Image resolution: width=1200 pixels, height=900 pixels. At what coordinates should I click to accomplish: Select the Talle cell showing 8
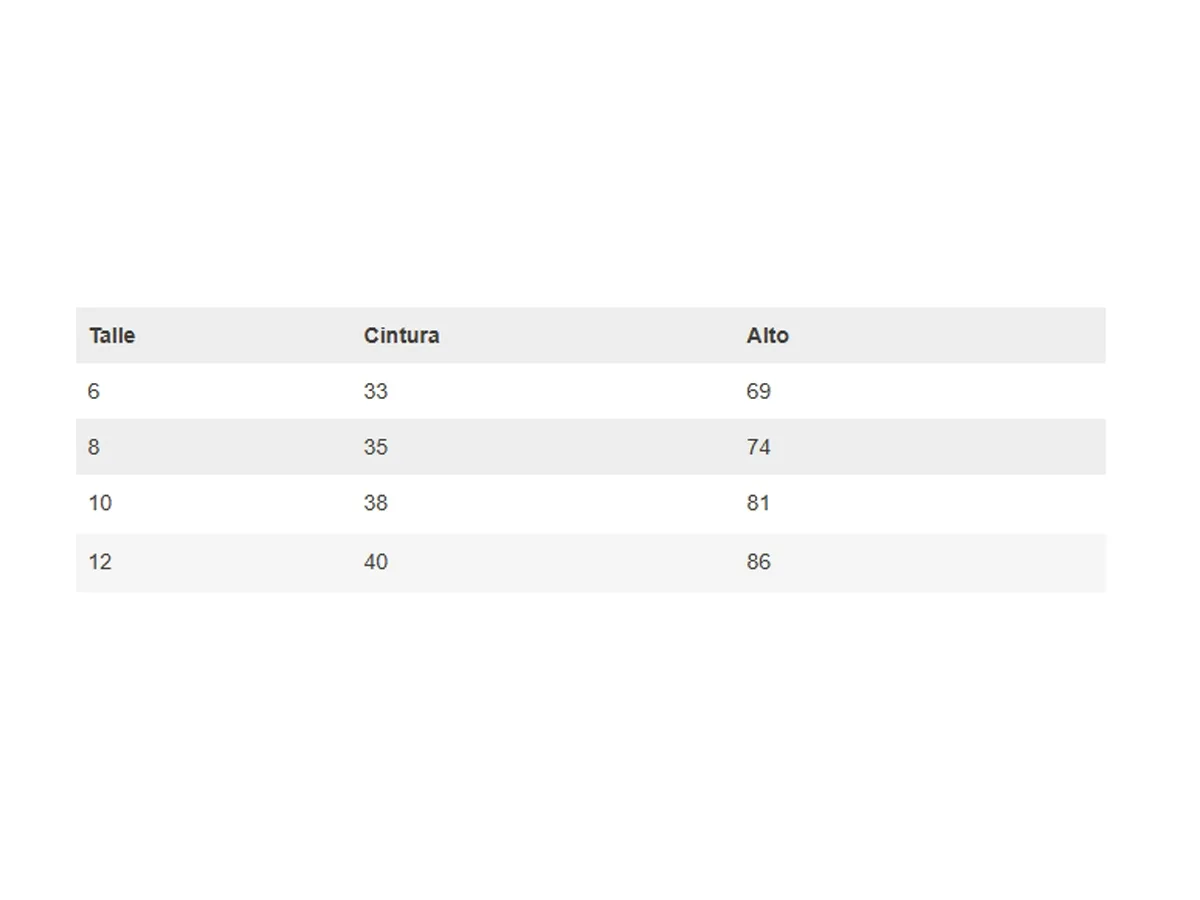[x=93, y=447]
